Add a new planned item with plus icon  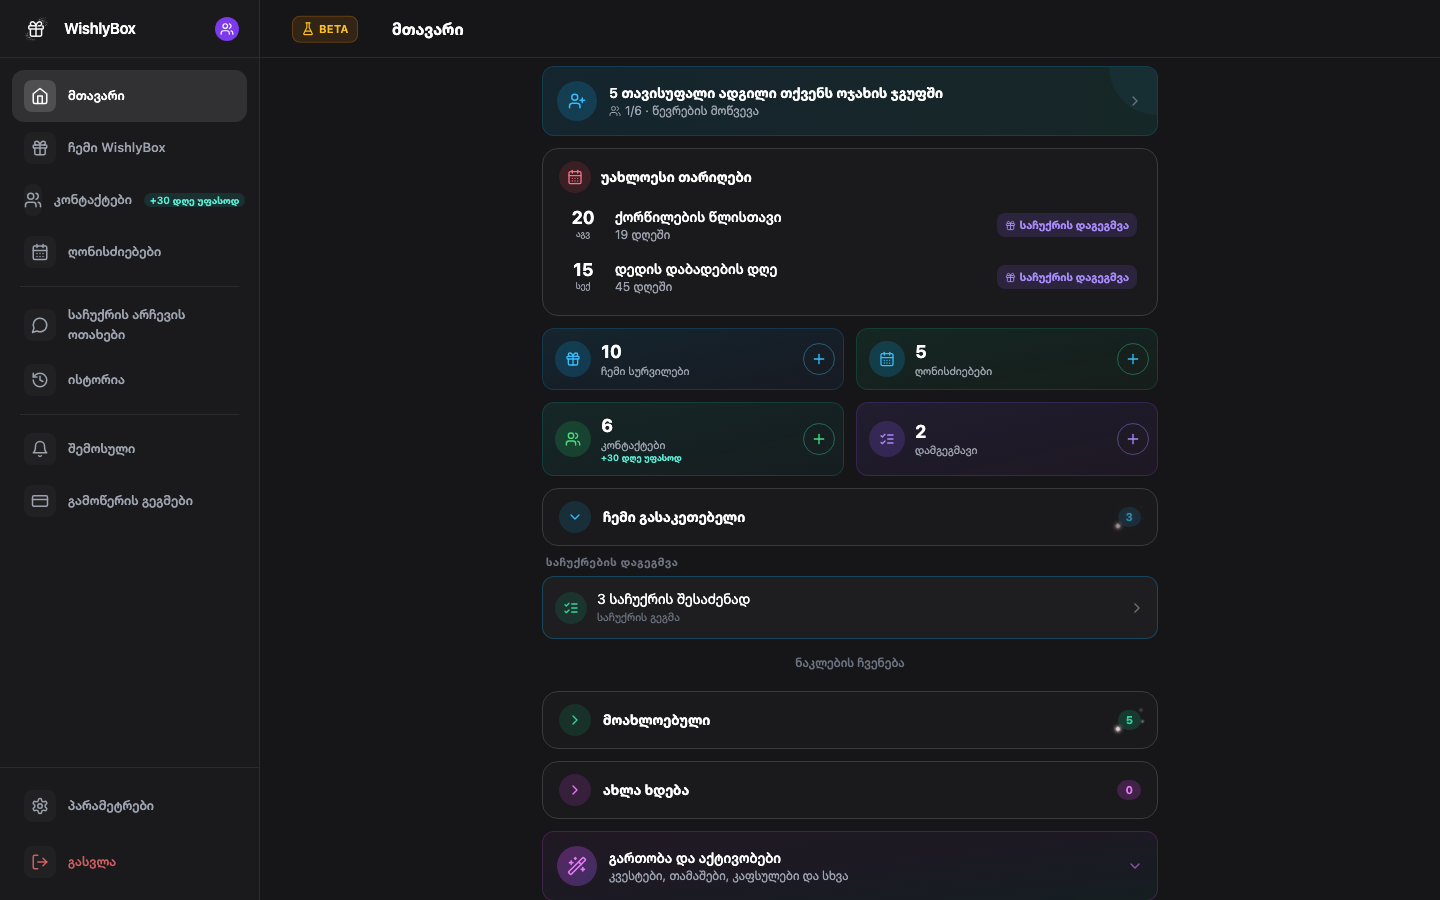click(x=1132, y=439)
